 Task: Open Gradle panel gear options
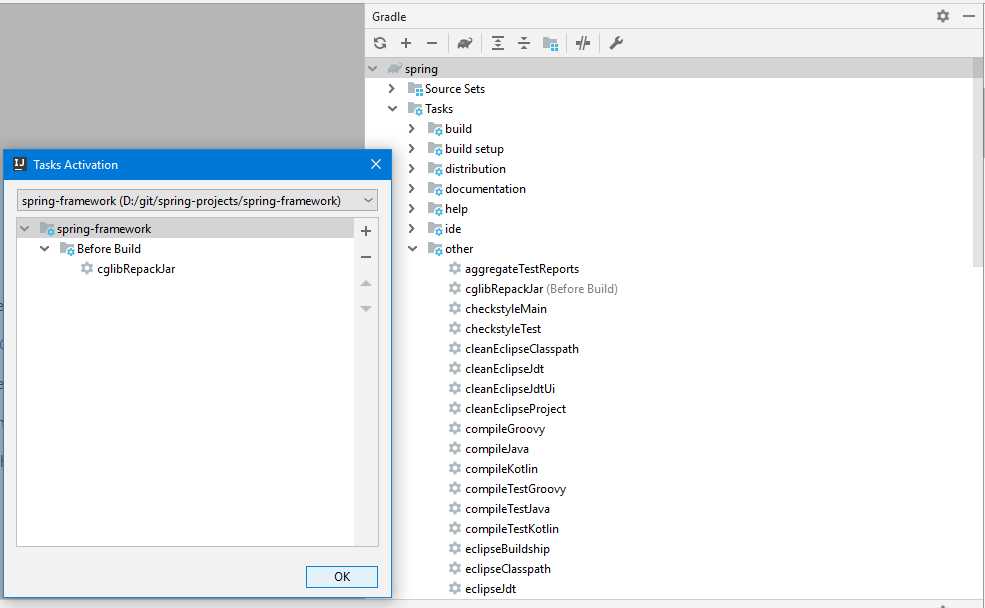(943, 16)
